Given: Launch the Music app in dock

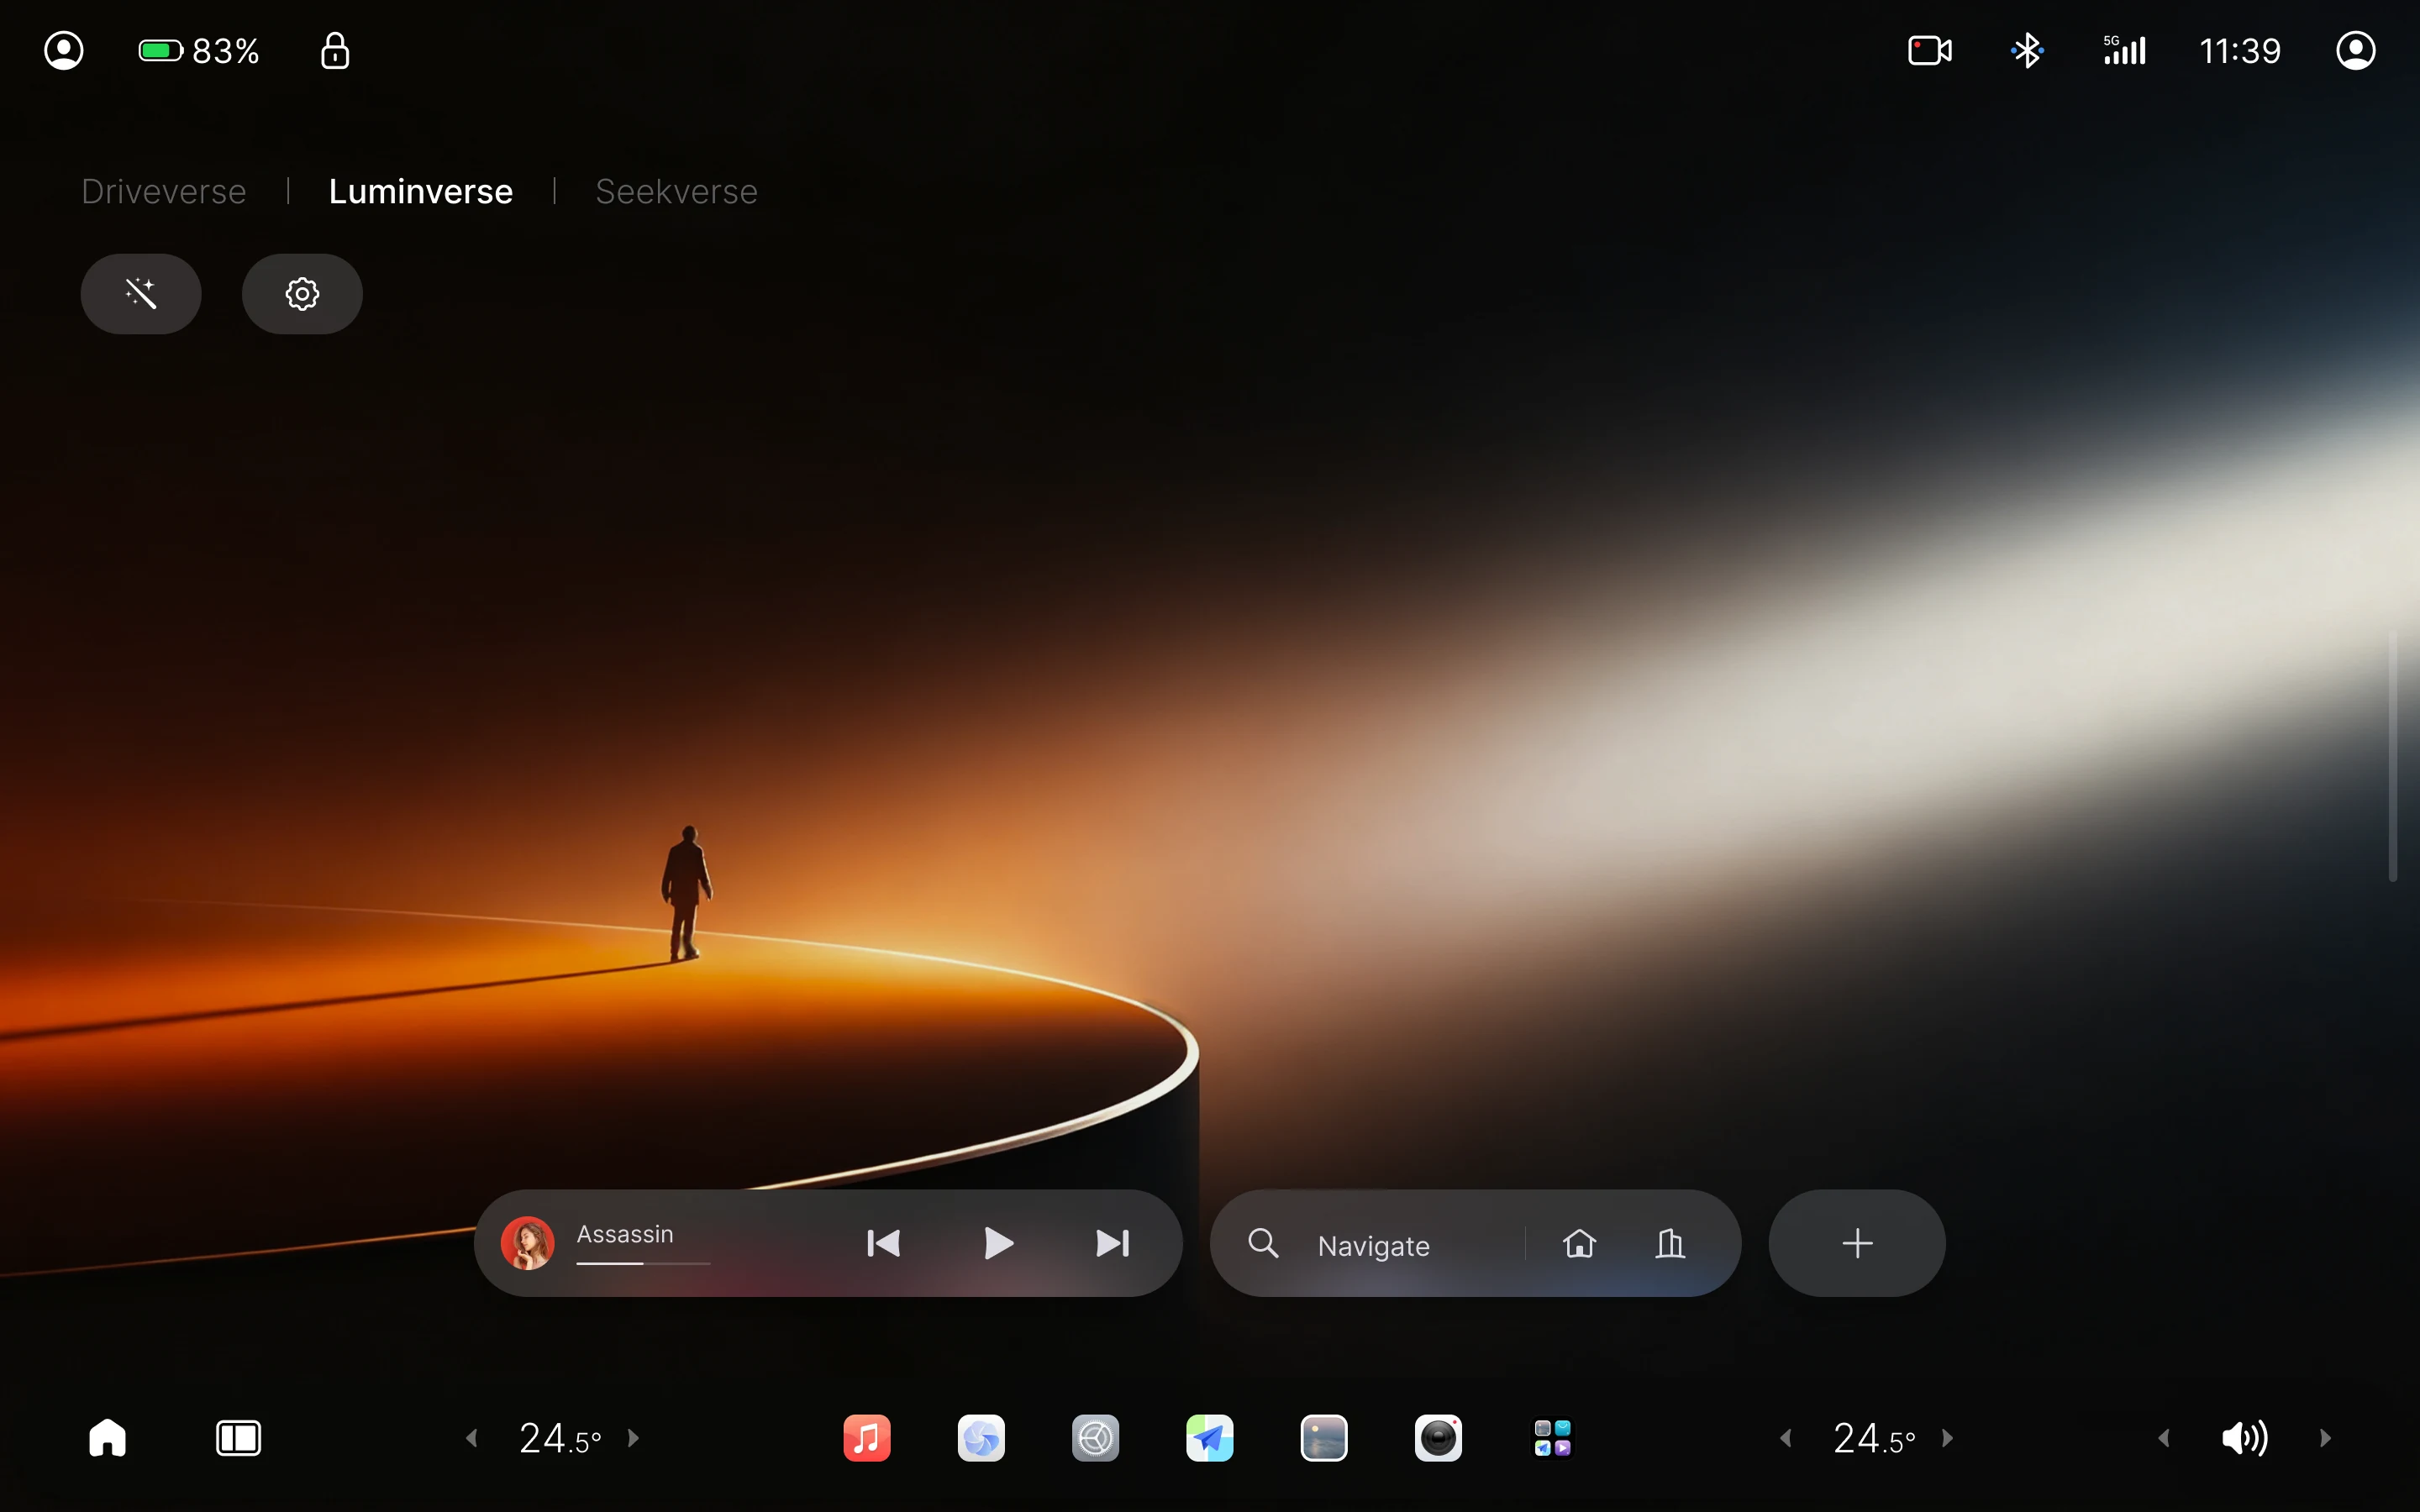Looking at the screenshot, I should coord(867,1438).
